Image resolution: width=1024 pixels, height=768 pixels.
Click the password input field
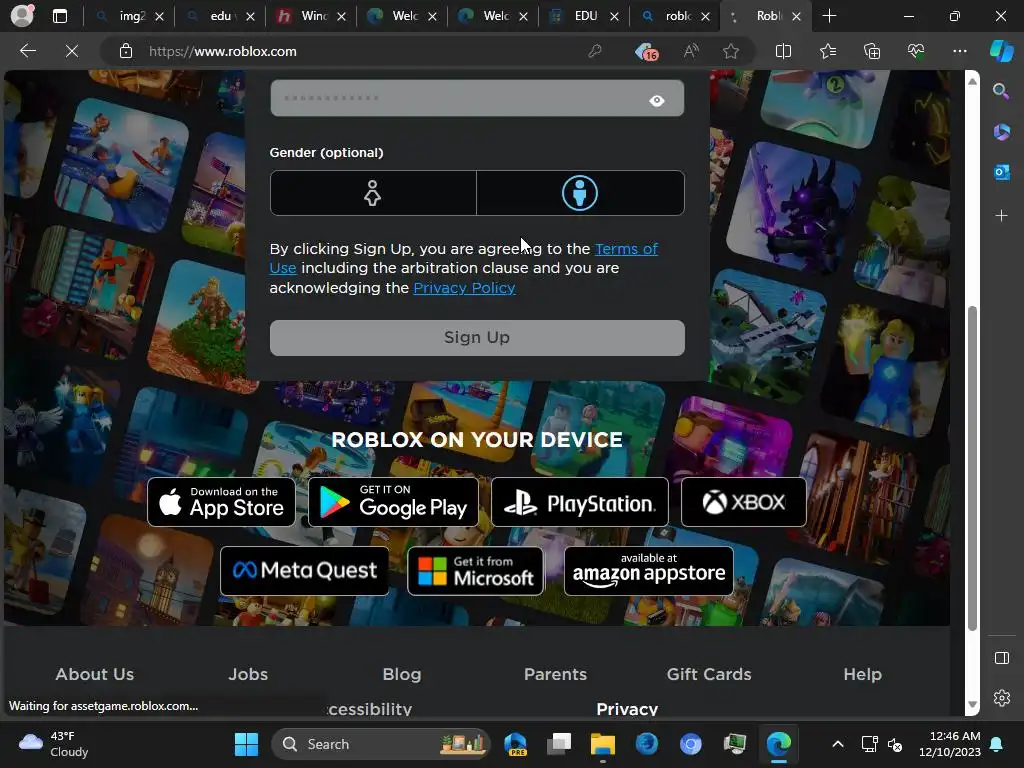pyautogui.click(x=477, y=99)
